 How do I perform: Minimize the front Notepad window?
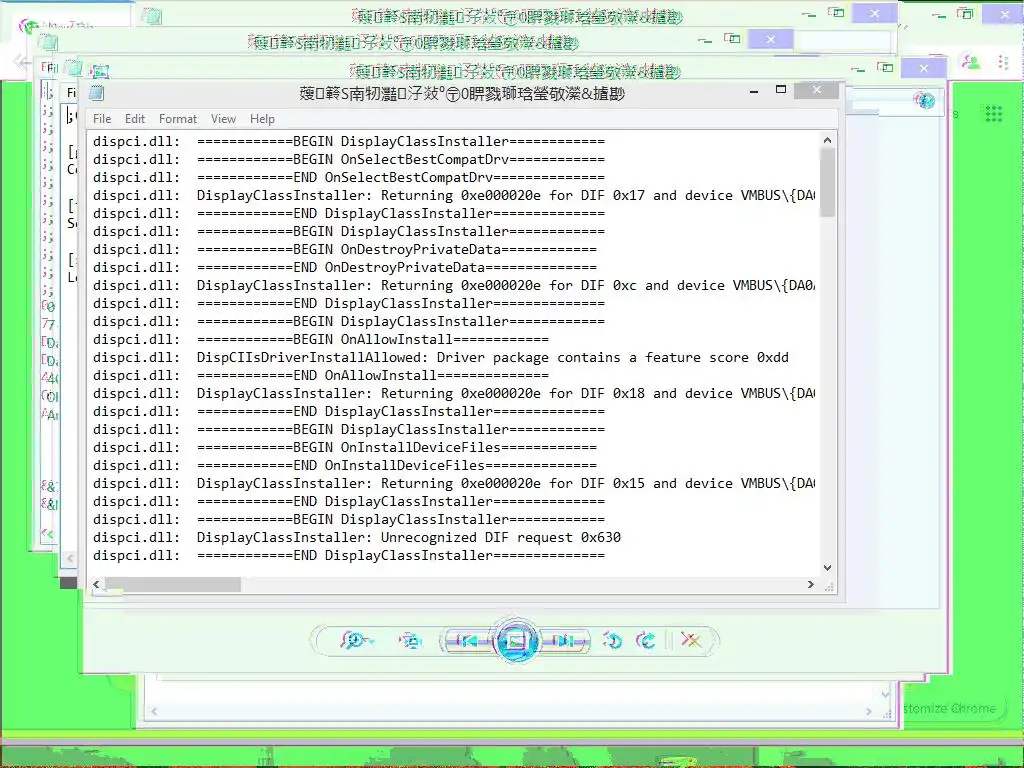pos(754,91)
